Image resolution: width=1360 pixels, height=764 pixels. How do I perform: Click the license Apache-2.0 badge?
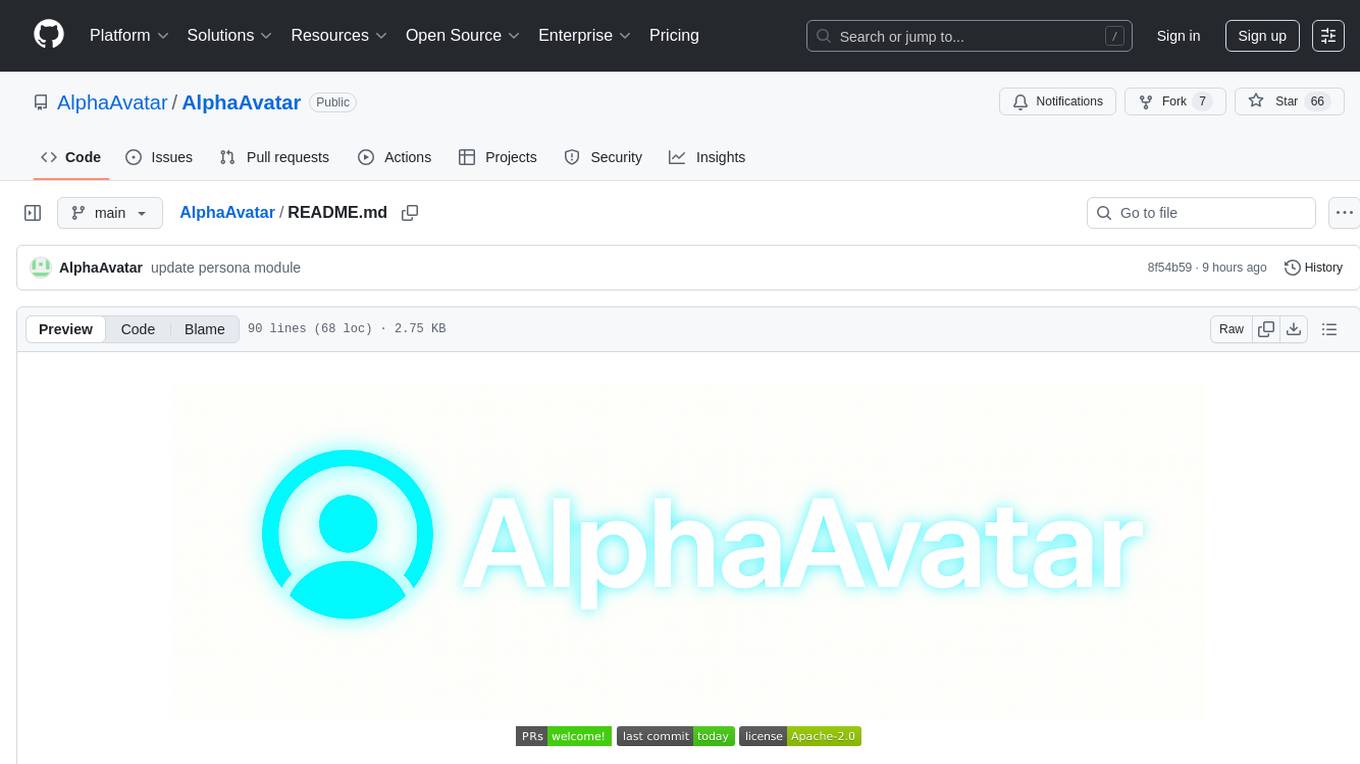801,736
